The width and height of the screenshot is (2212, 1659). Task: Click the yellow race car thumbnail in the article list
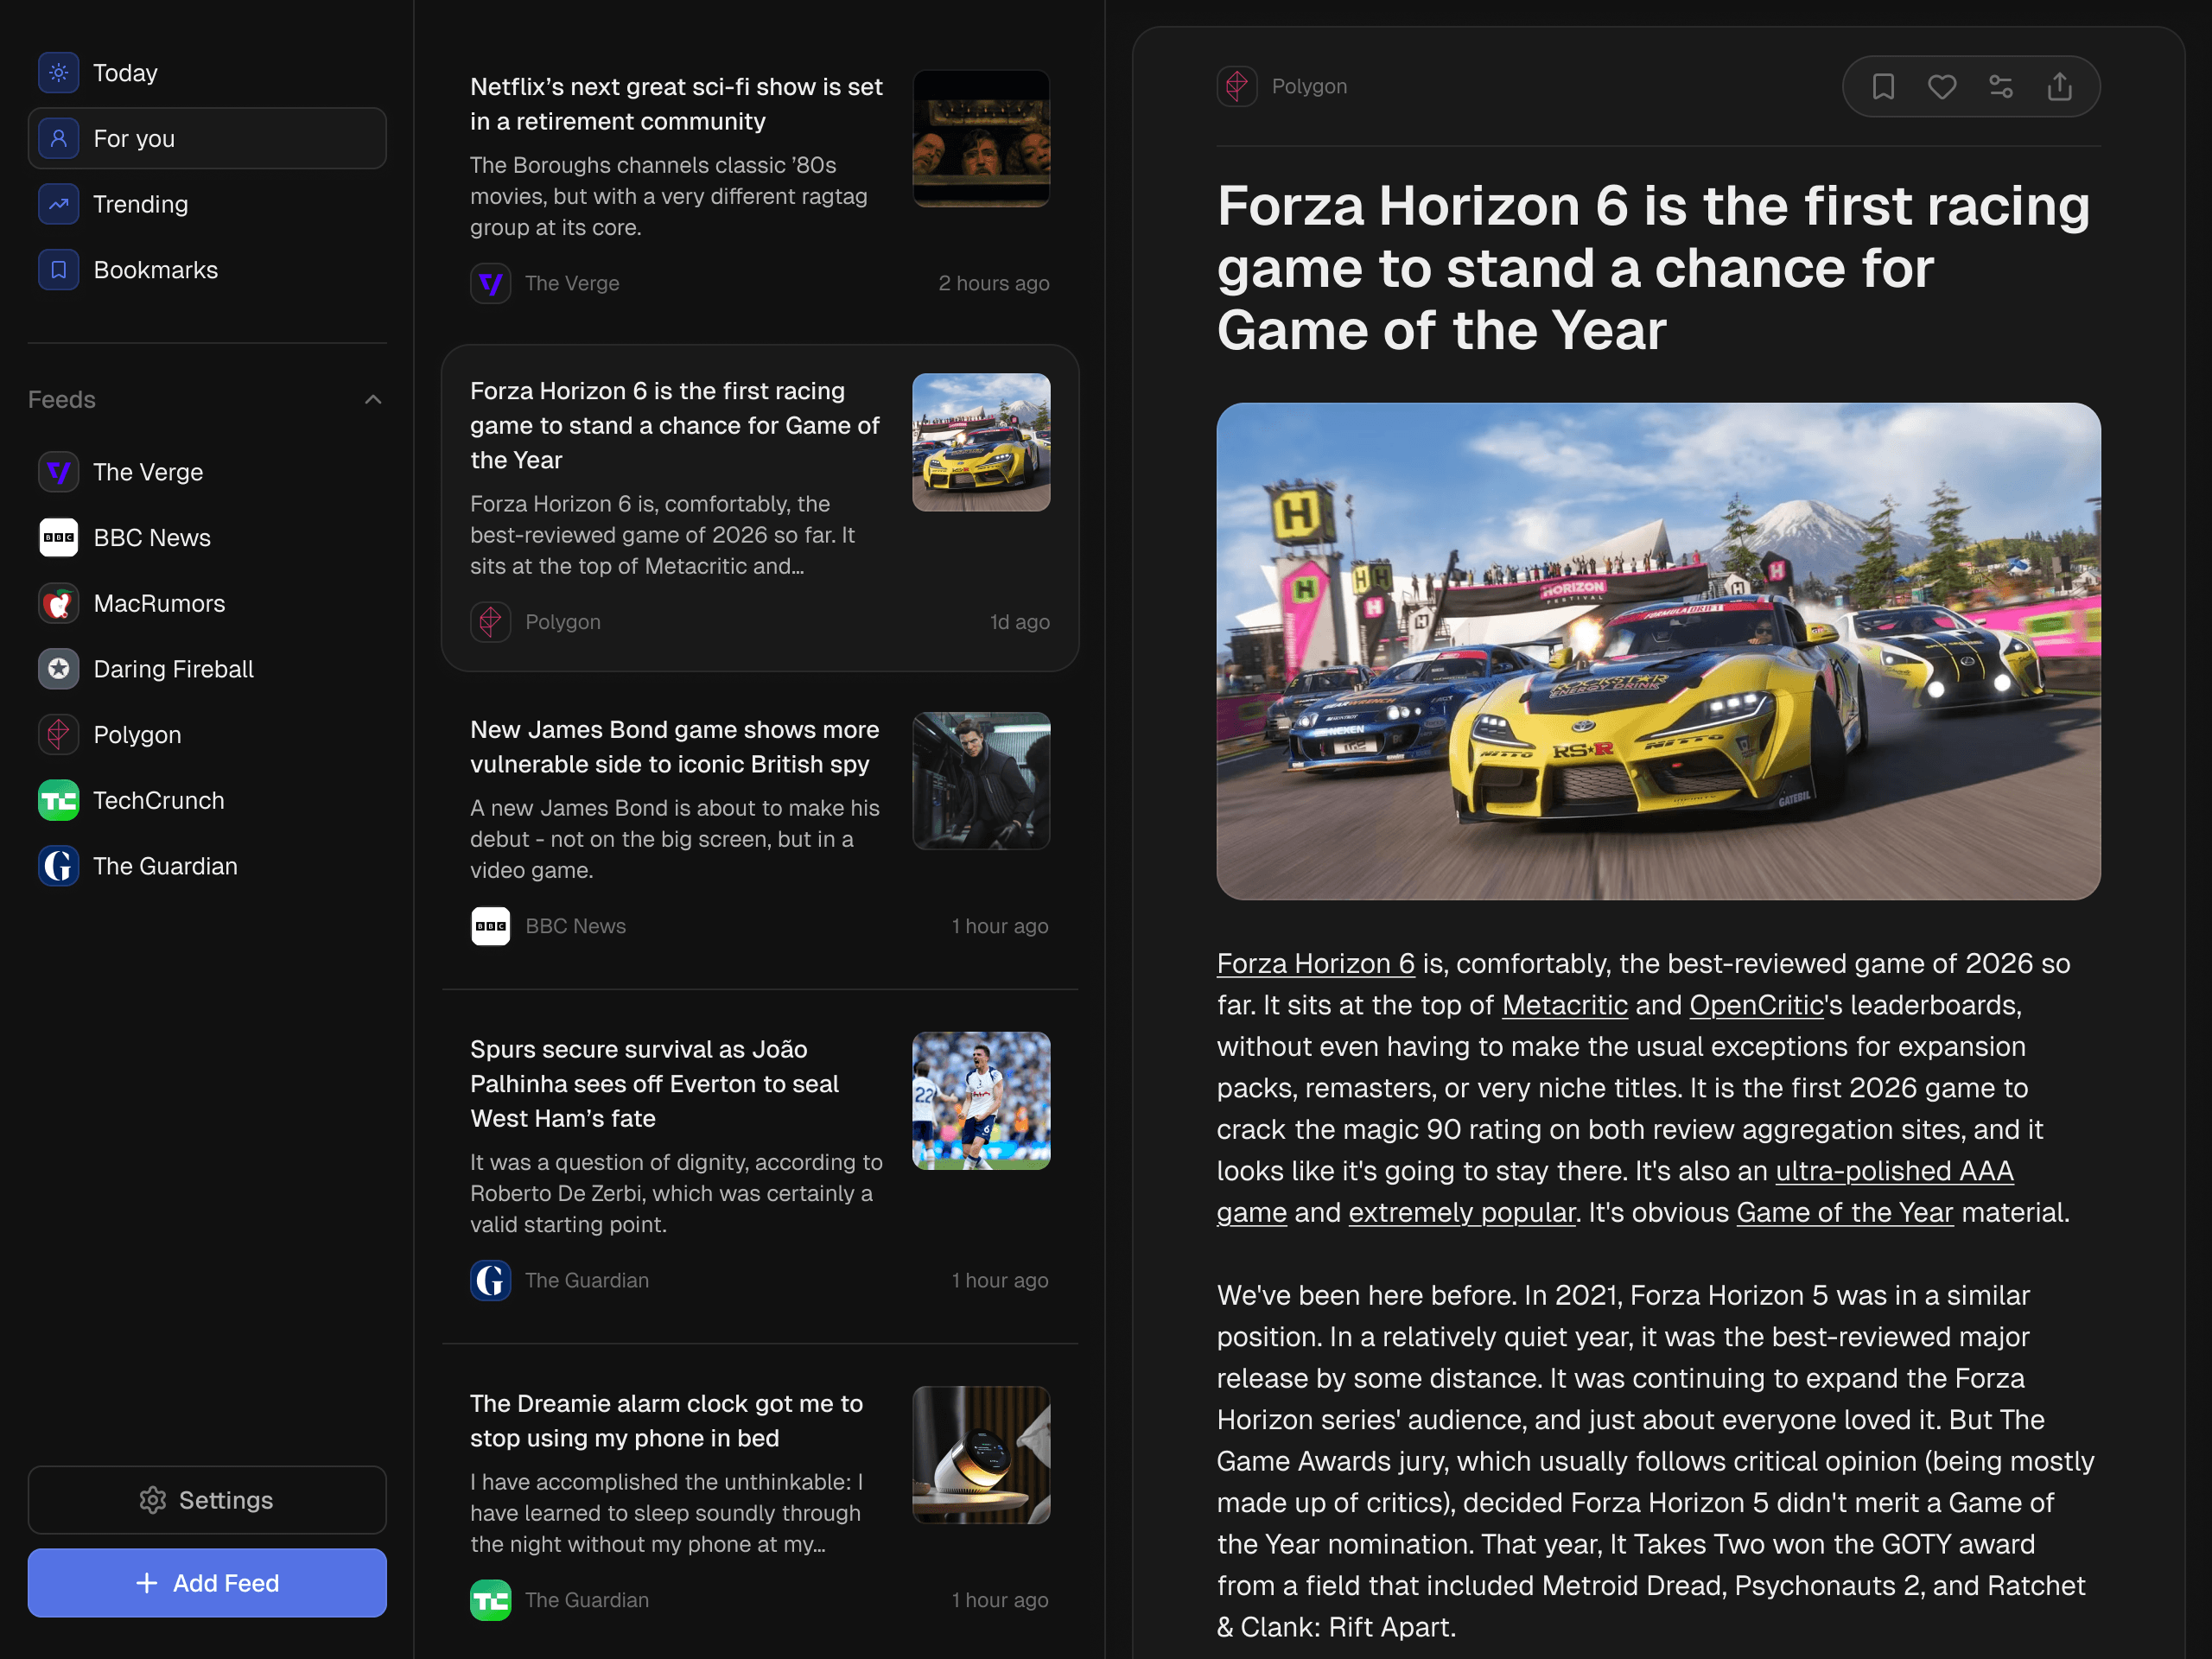(981, 443)
